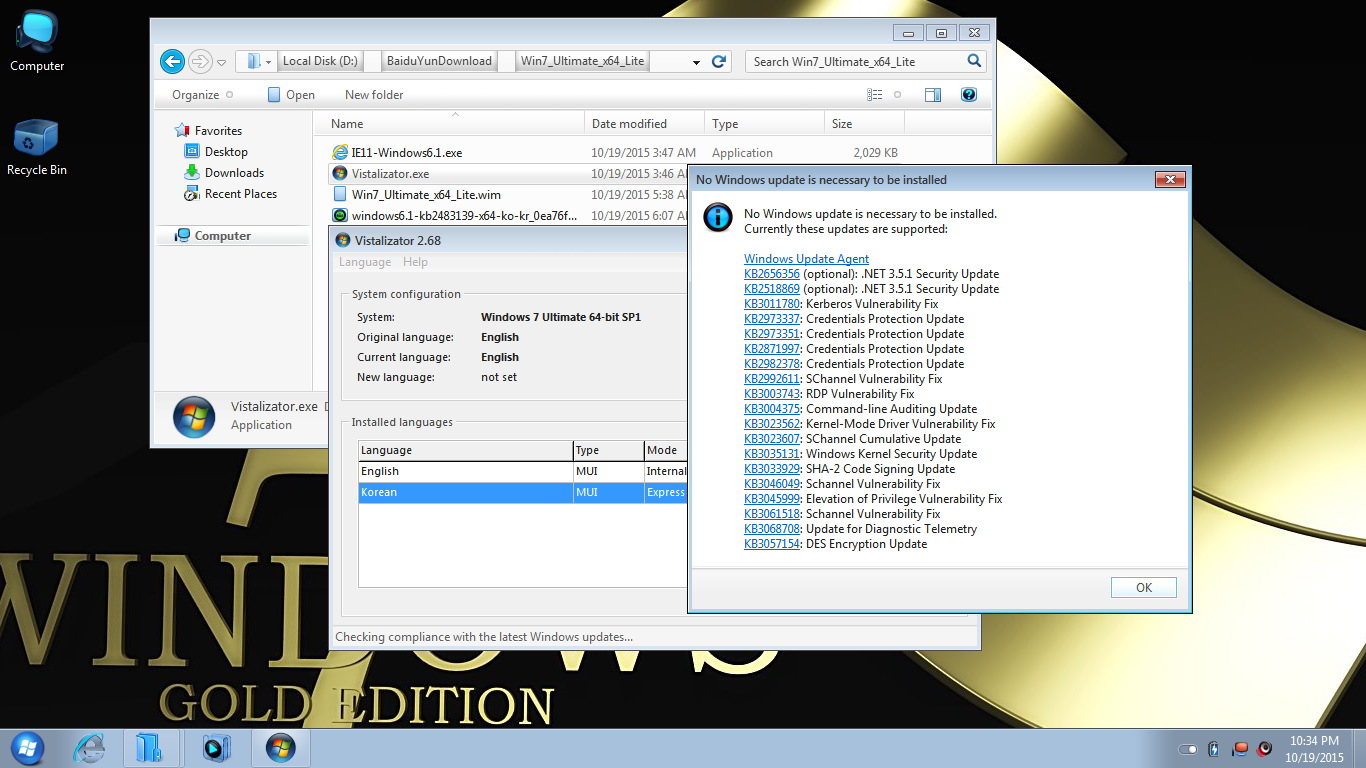1366x768 pixels.
Task: Open the Language menu in Vistalizator
Action: pos(365,262)
